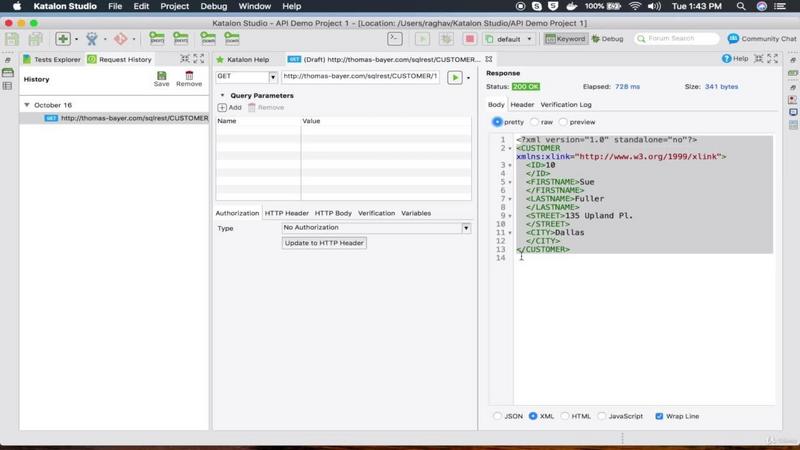Select the pretty response view radio button
This screenshot has height=450, width=800.
tap(497, 122)
